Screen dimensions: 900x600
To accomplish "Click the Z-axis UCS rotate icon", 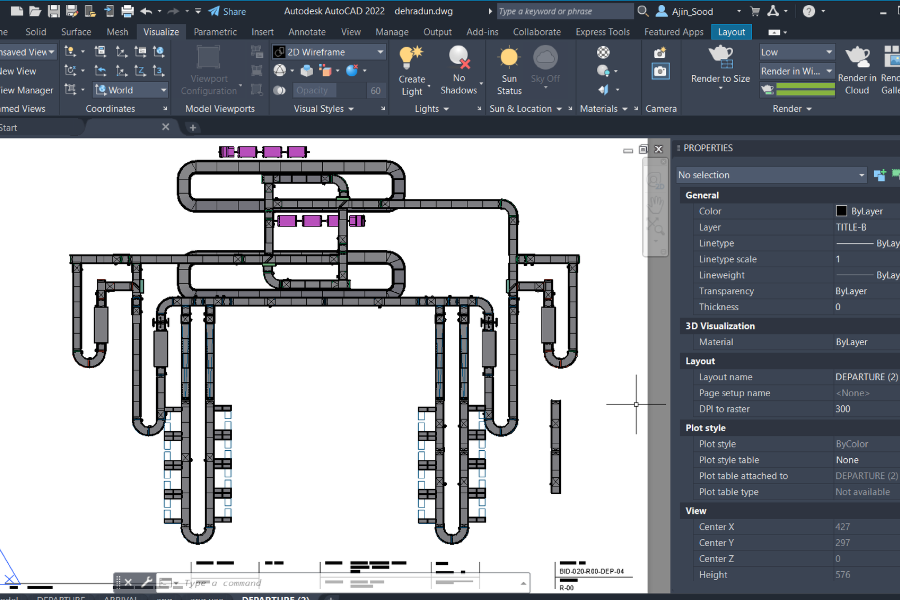I will (140, 71).
